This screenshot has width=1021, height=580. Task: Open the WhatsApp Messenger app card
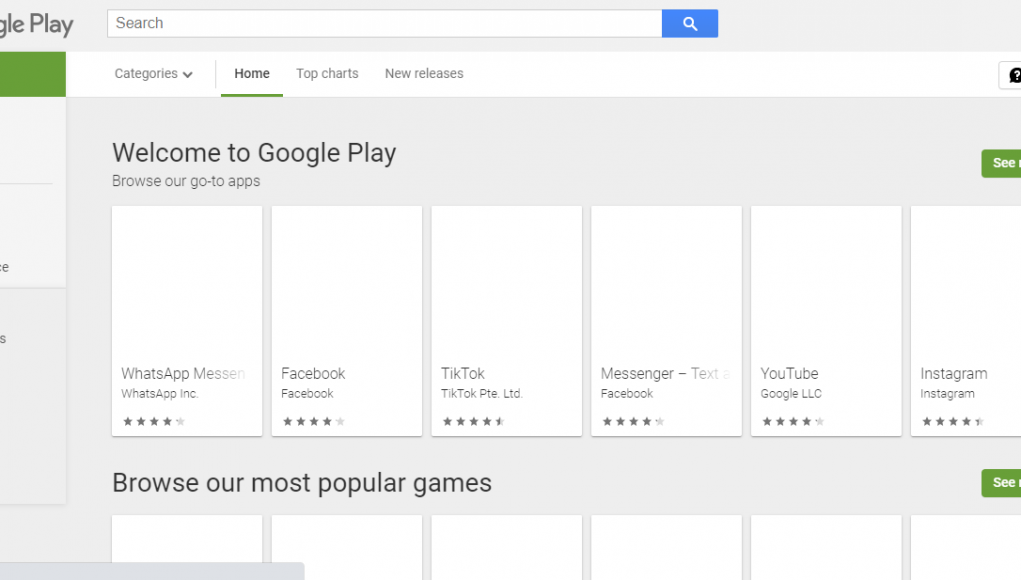point(187,290)
